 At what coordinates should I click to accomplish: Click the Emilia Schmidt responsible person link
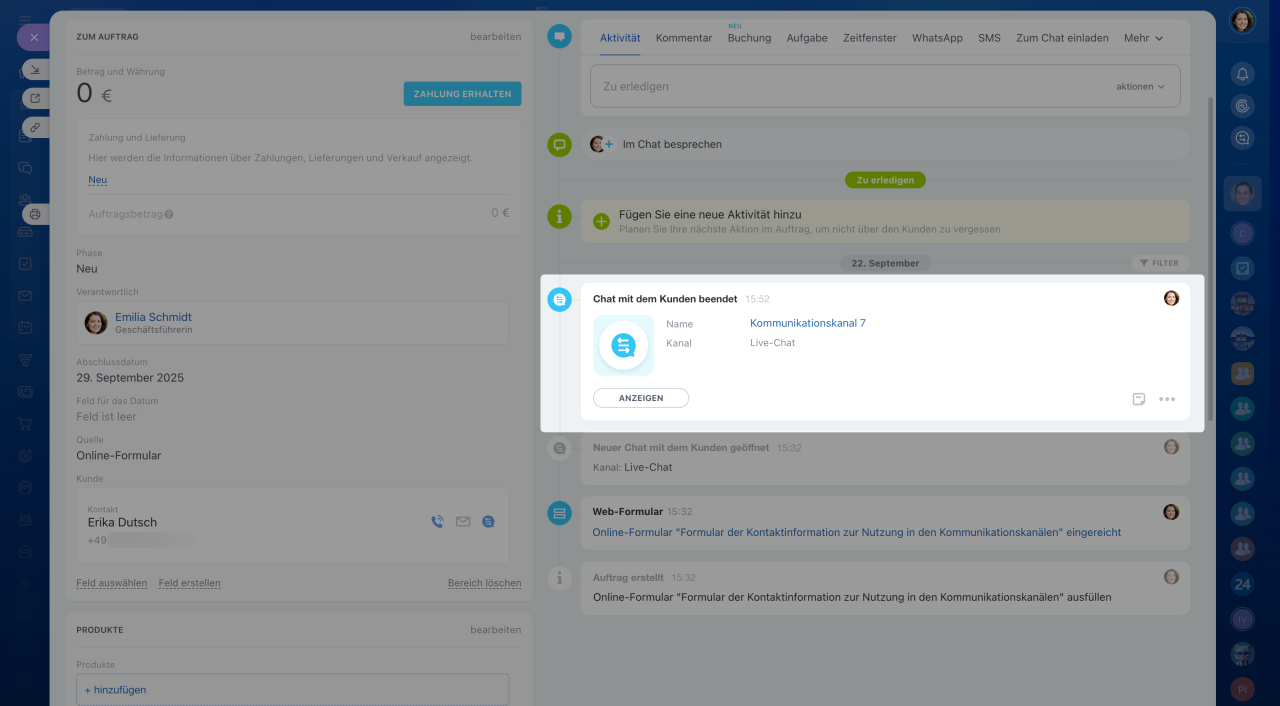[x=153, y=317]
